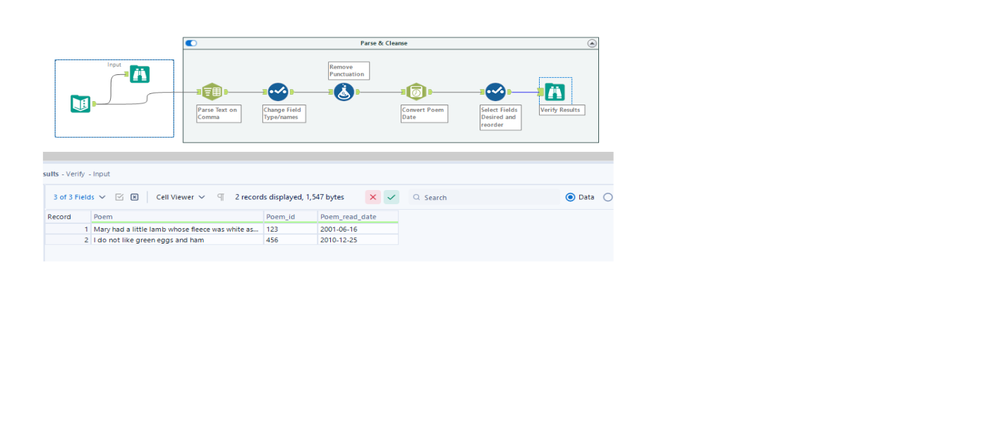Select the Text Input book icon tool
This screenshot has width=999, height=447.
[80, 103]
